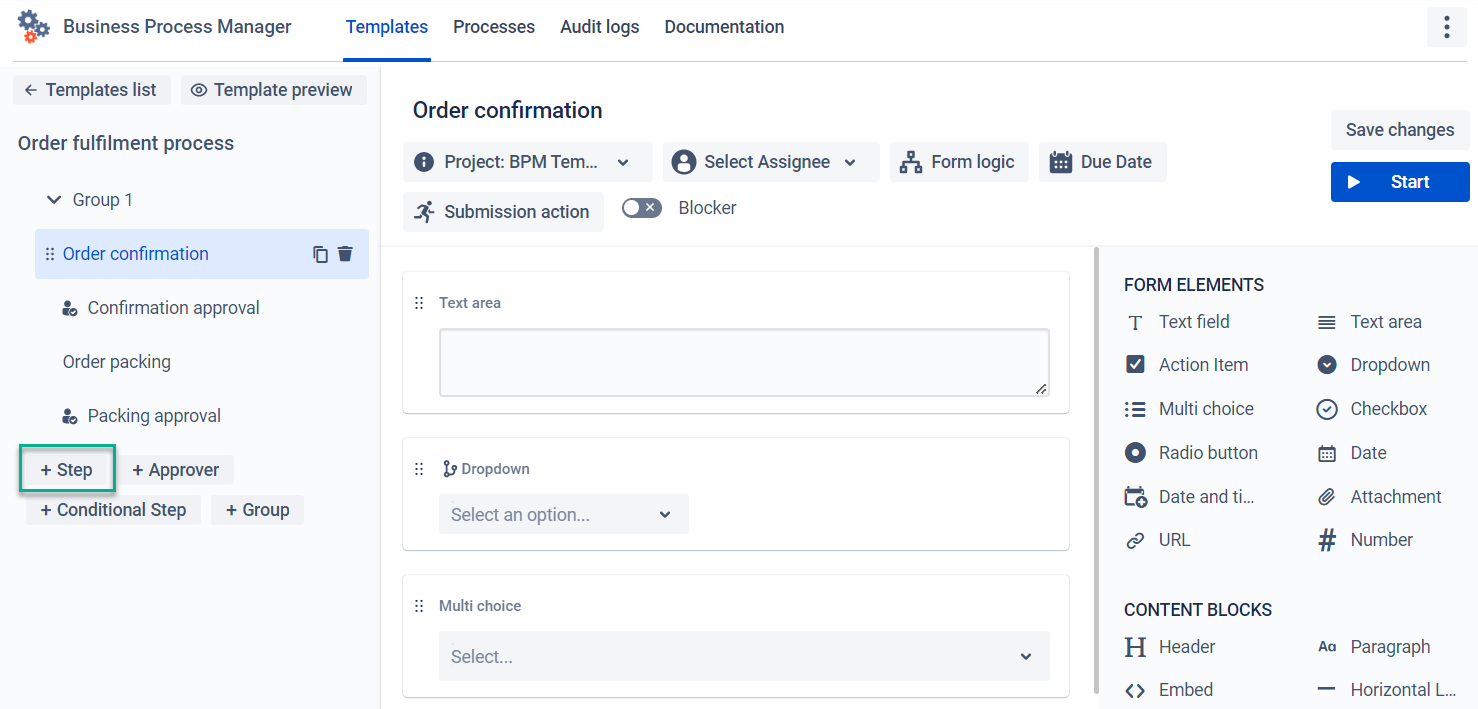
Task: Duplicate the Order confirmation step
Action: 320,254
